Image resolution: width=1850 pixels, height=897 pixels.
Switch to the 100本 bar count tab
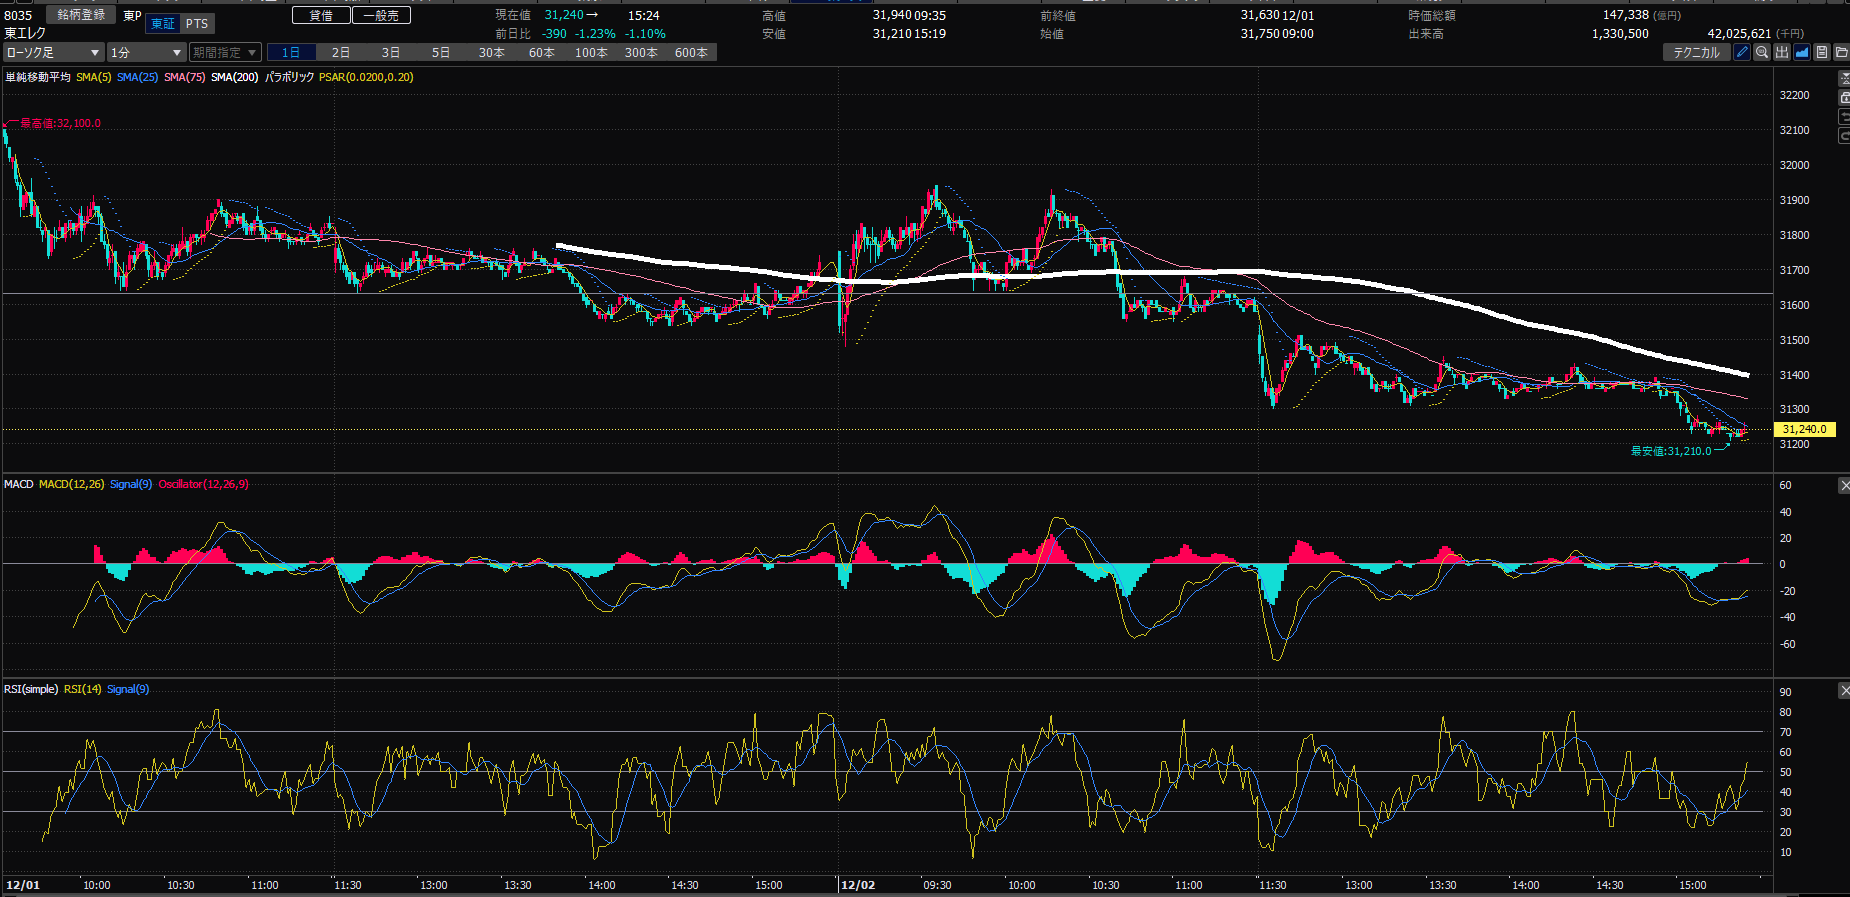click(591, 52)
